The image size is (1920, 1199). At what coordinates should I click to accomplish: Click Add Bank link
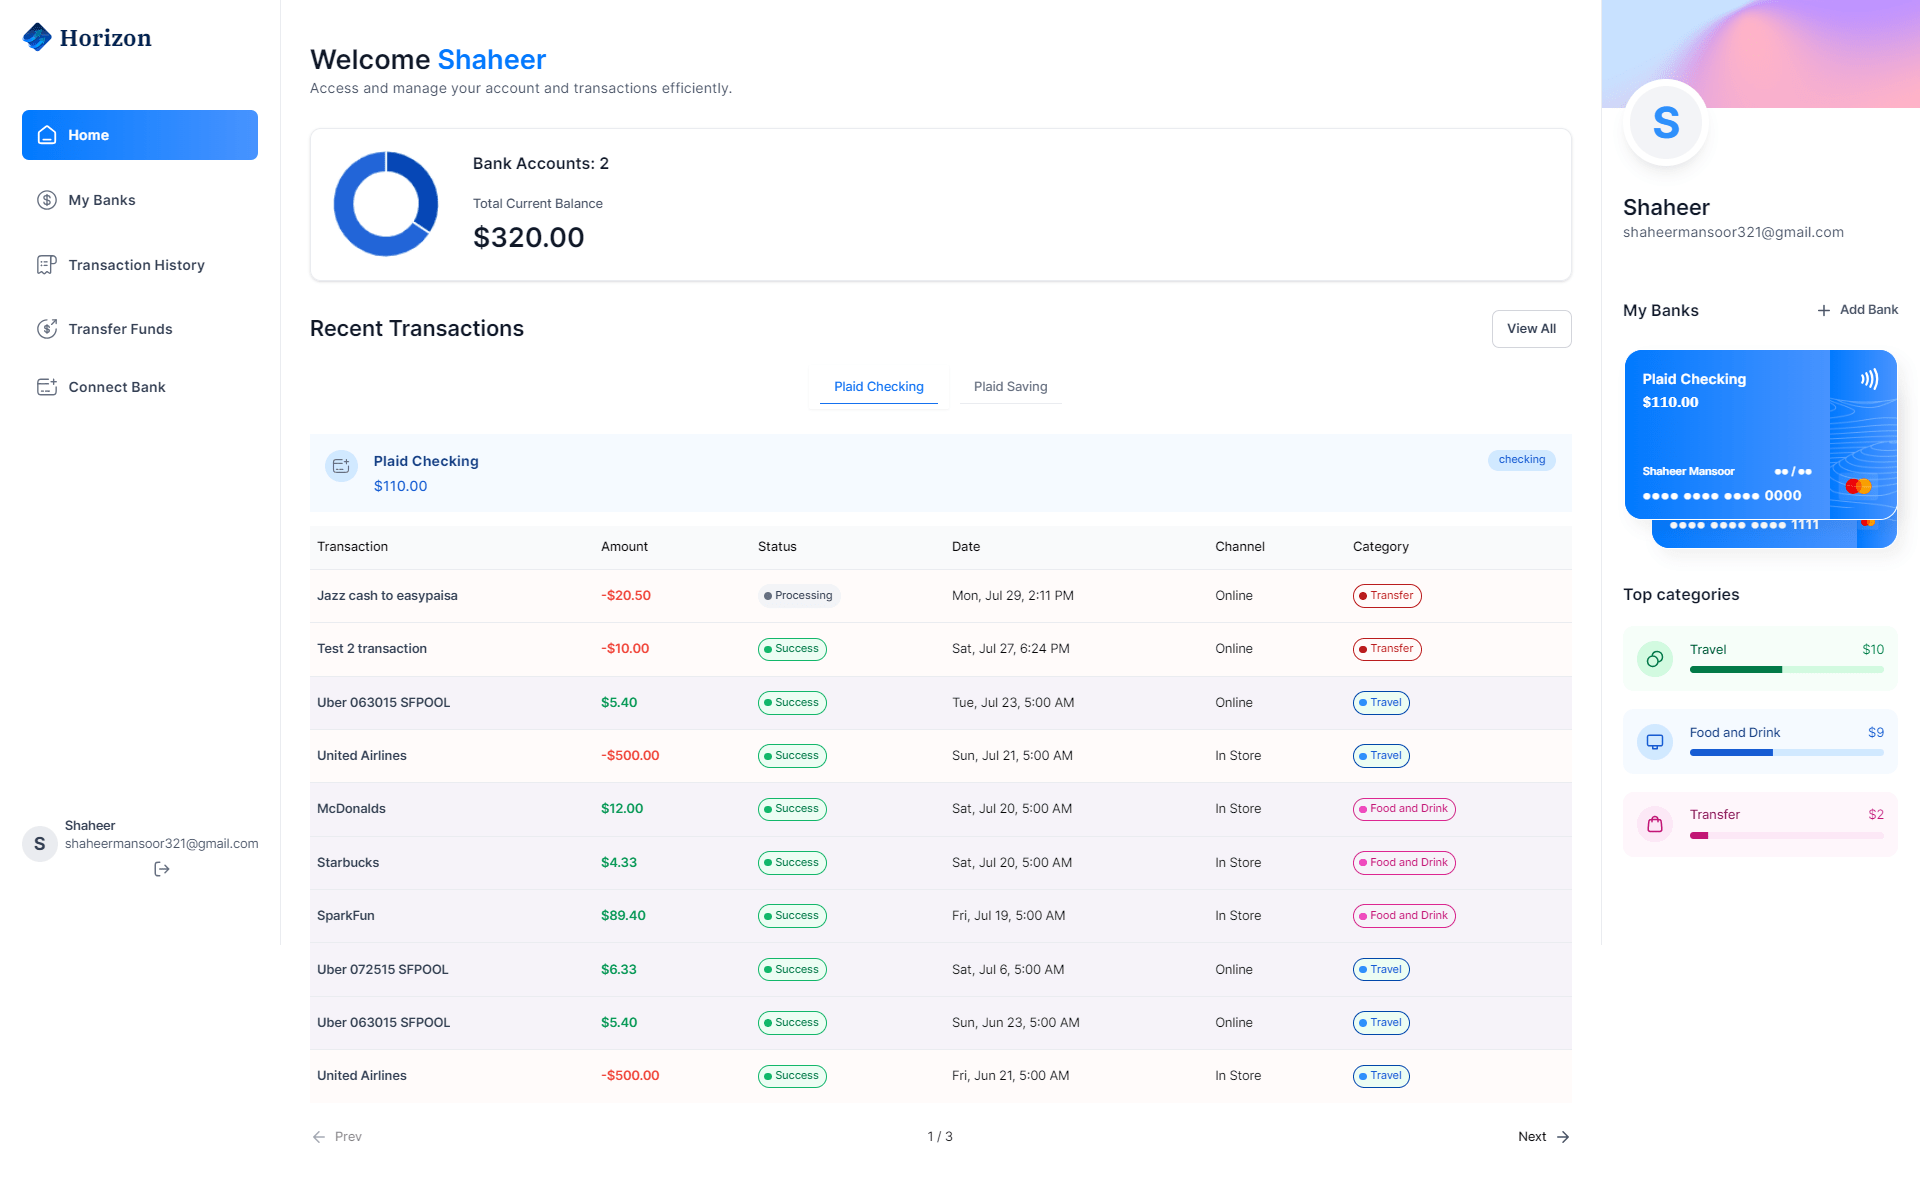pos(1857,310)
